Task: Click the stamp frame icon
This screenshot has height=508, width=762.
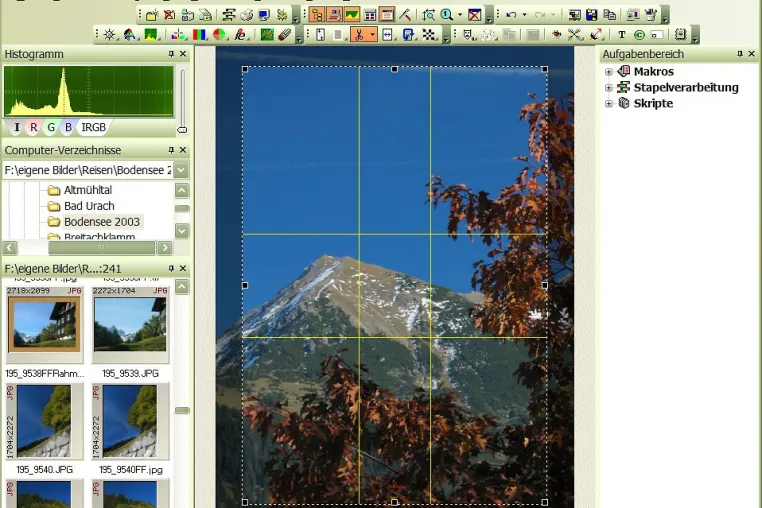Action: (681, 35)
